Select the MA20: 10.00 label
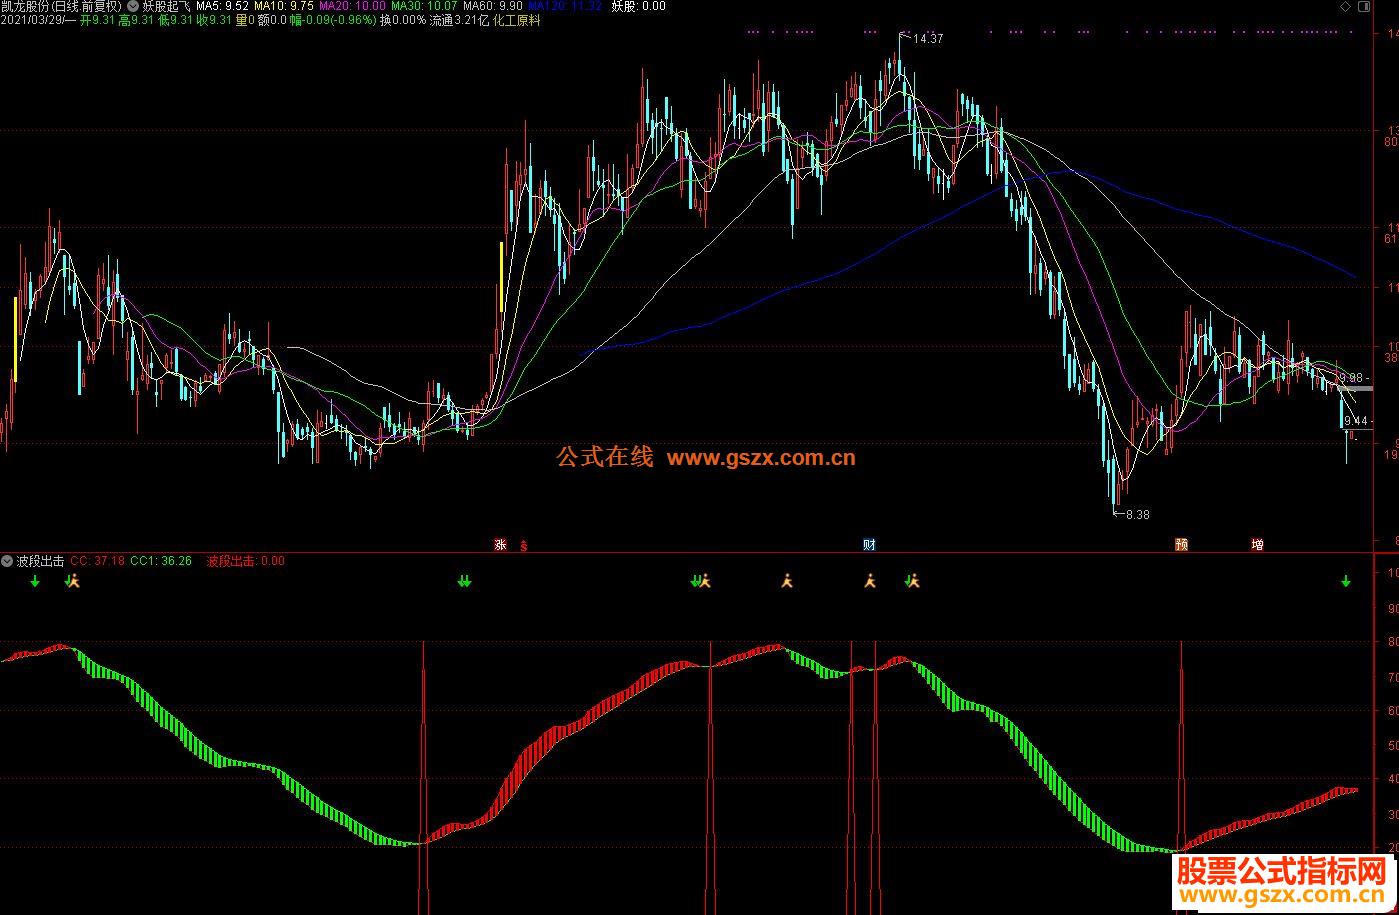This screenshot has height=915, width=1399. pos(352,6)
